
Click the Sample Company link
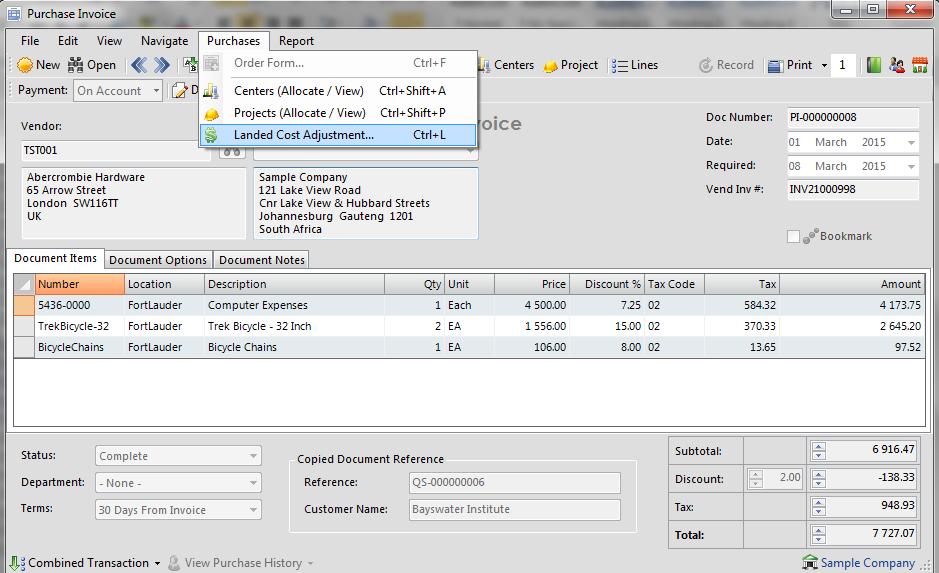pos(867,563)
